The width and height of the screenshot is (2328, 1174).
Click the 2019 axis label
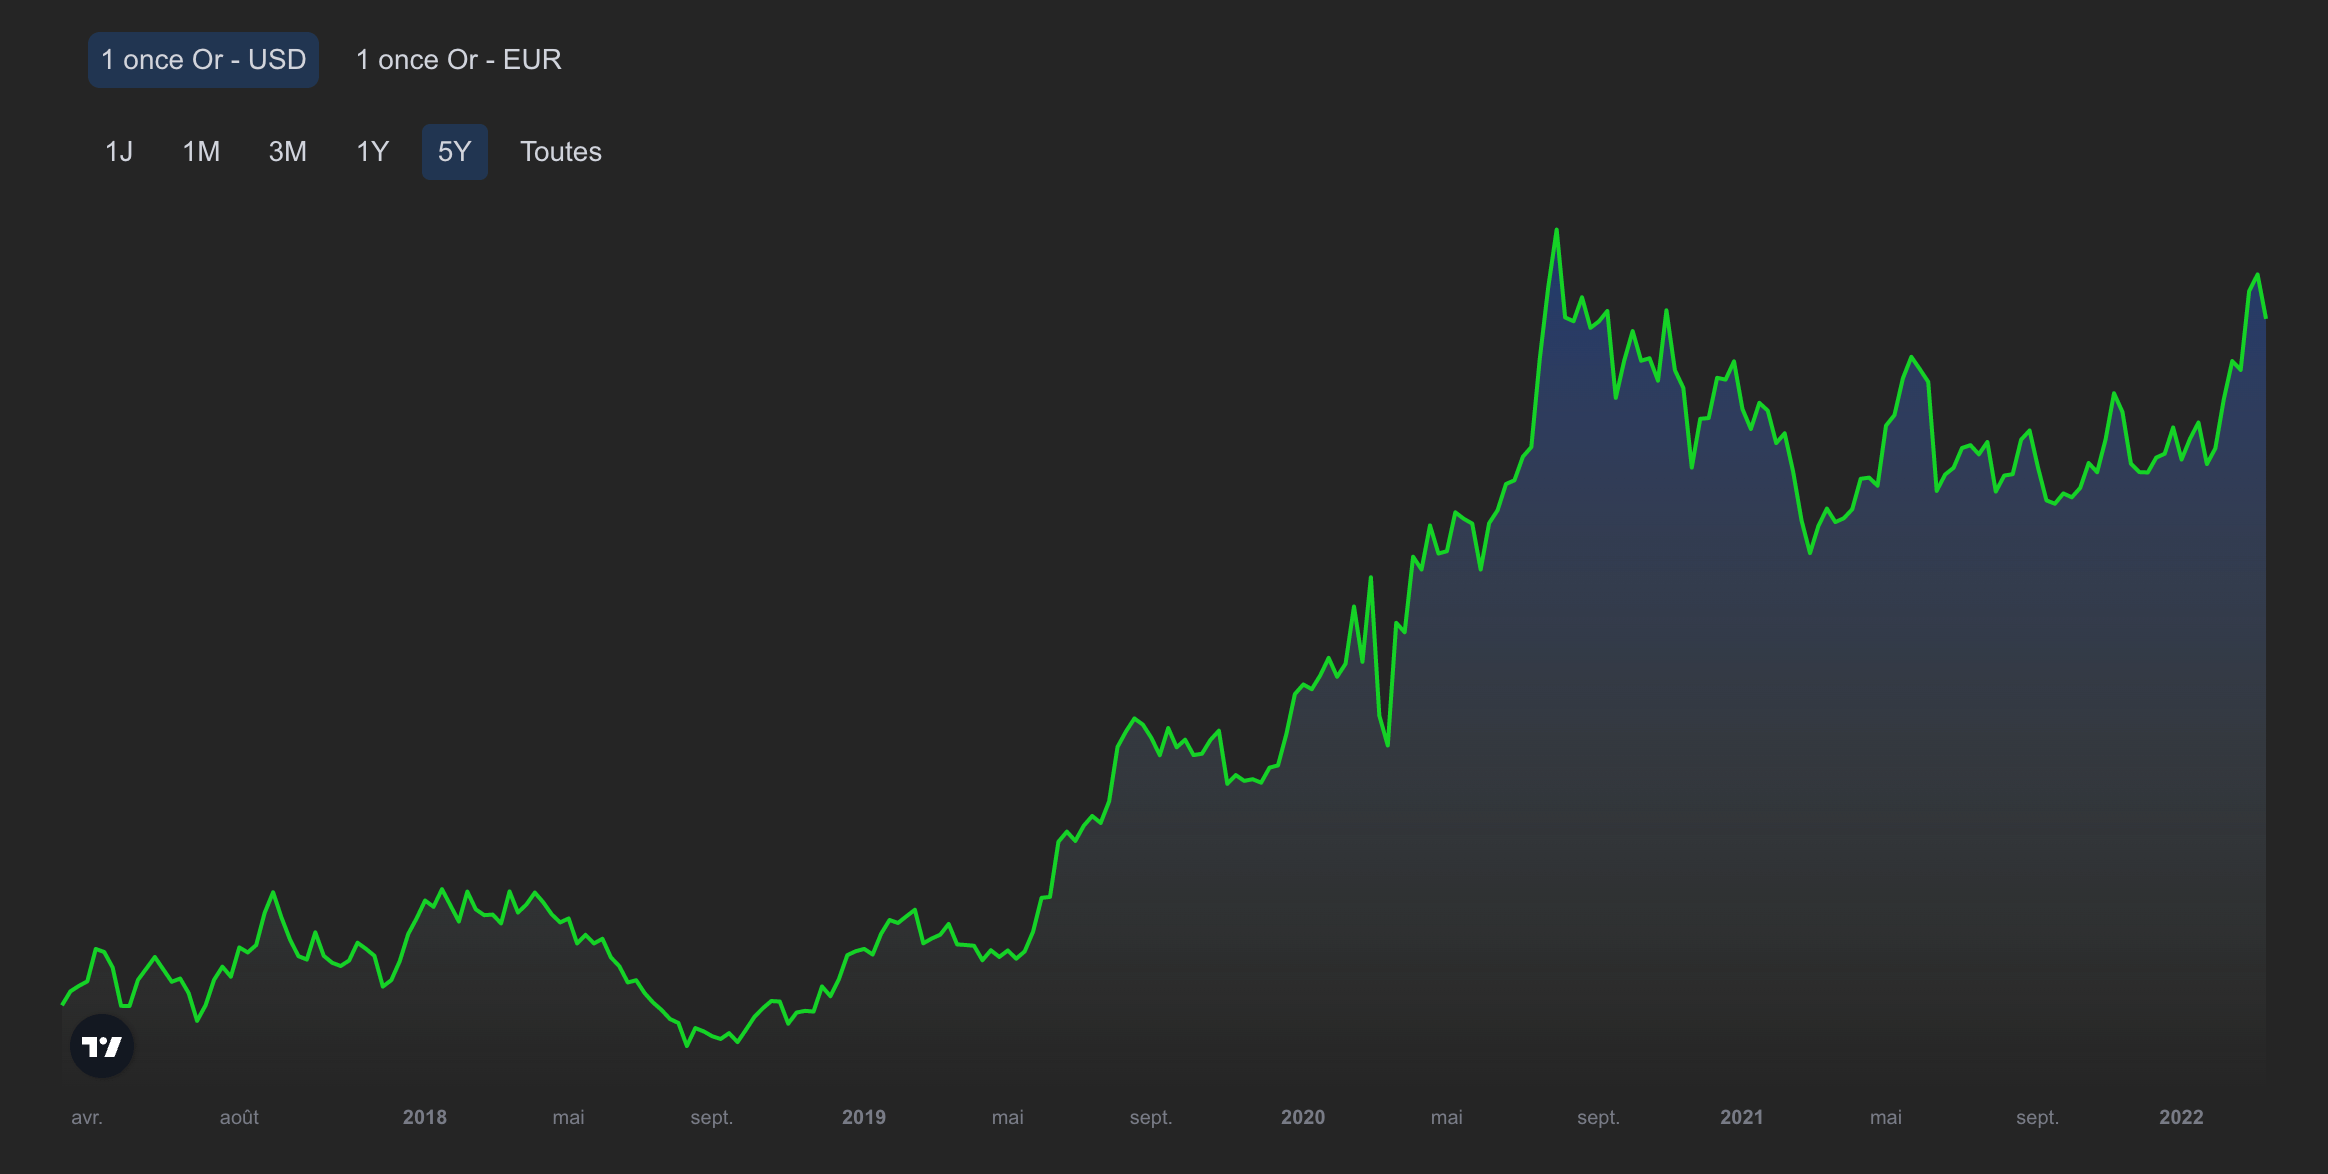[x=863, y=1117]
